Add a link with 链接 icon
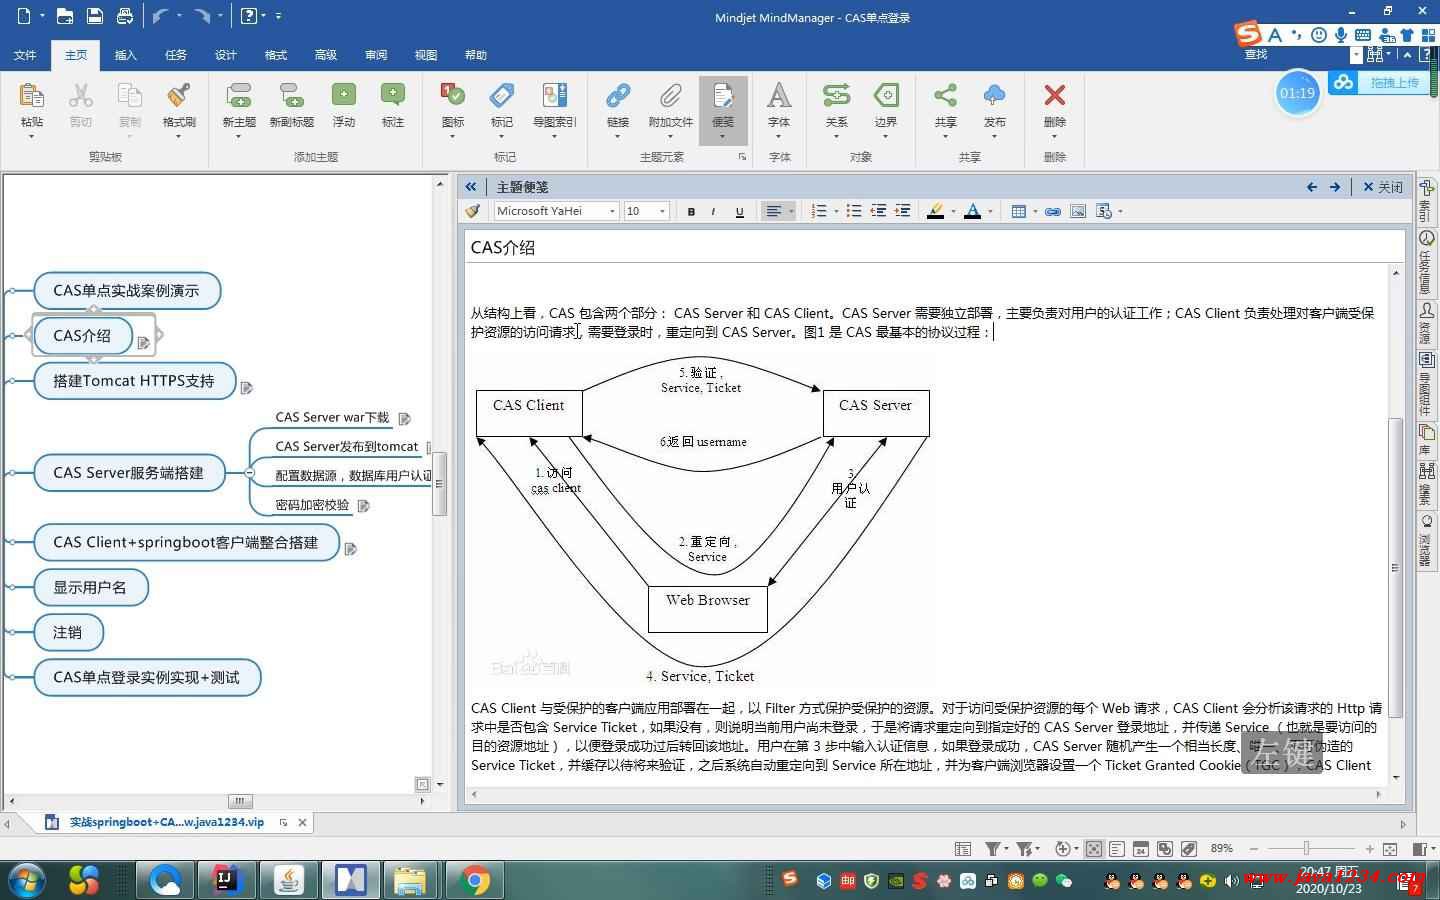Image resolution: width=1440 pixels, height=900 pixels. 618,95
